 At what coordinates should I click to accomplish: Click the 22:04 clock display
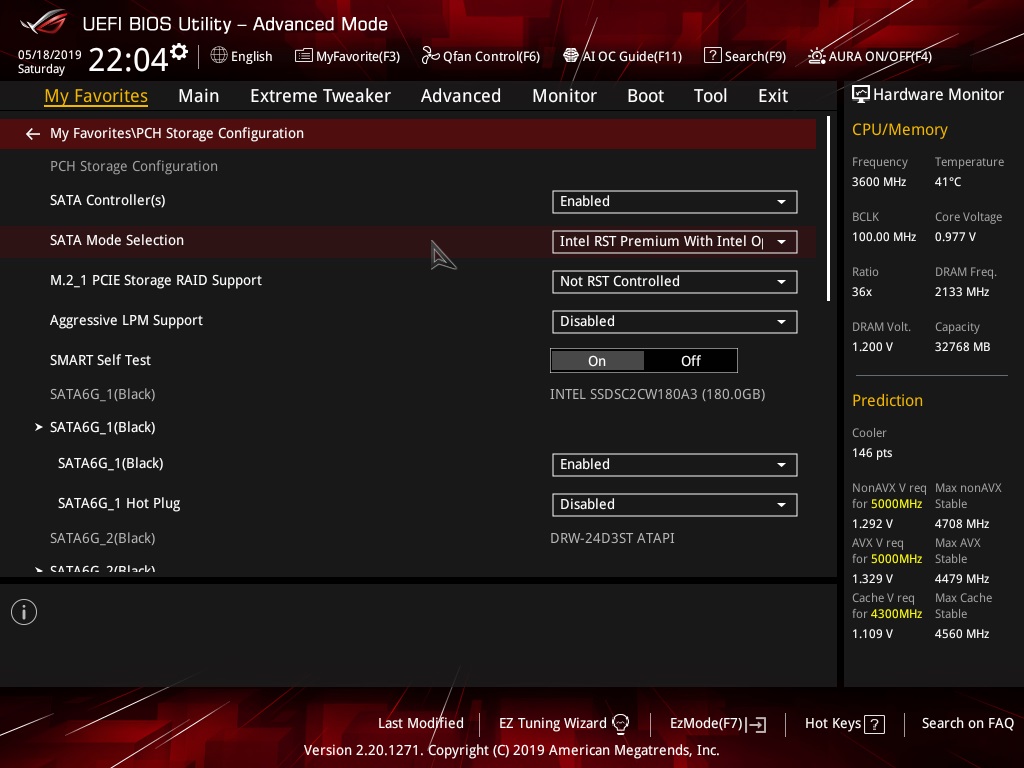coord(128,59)
